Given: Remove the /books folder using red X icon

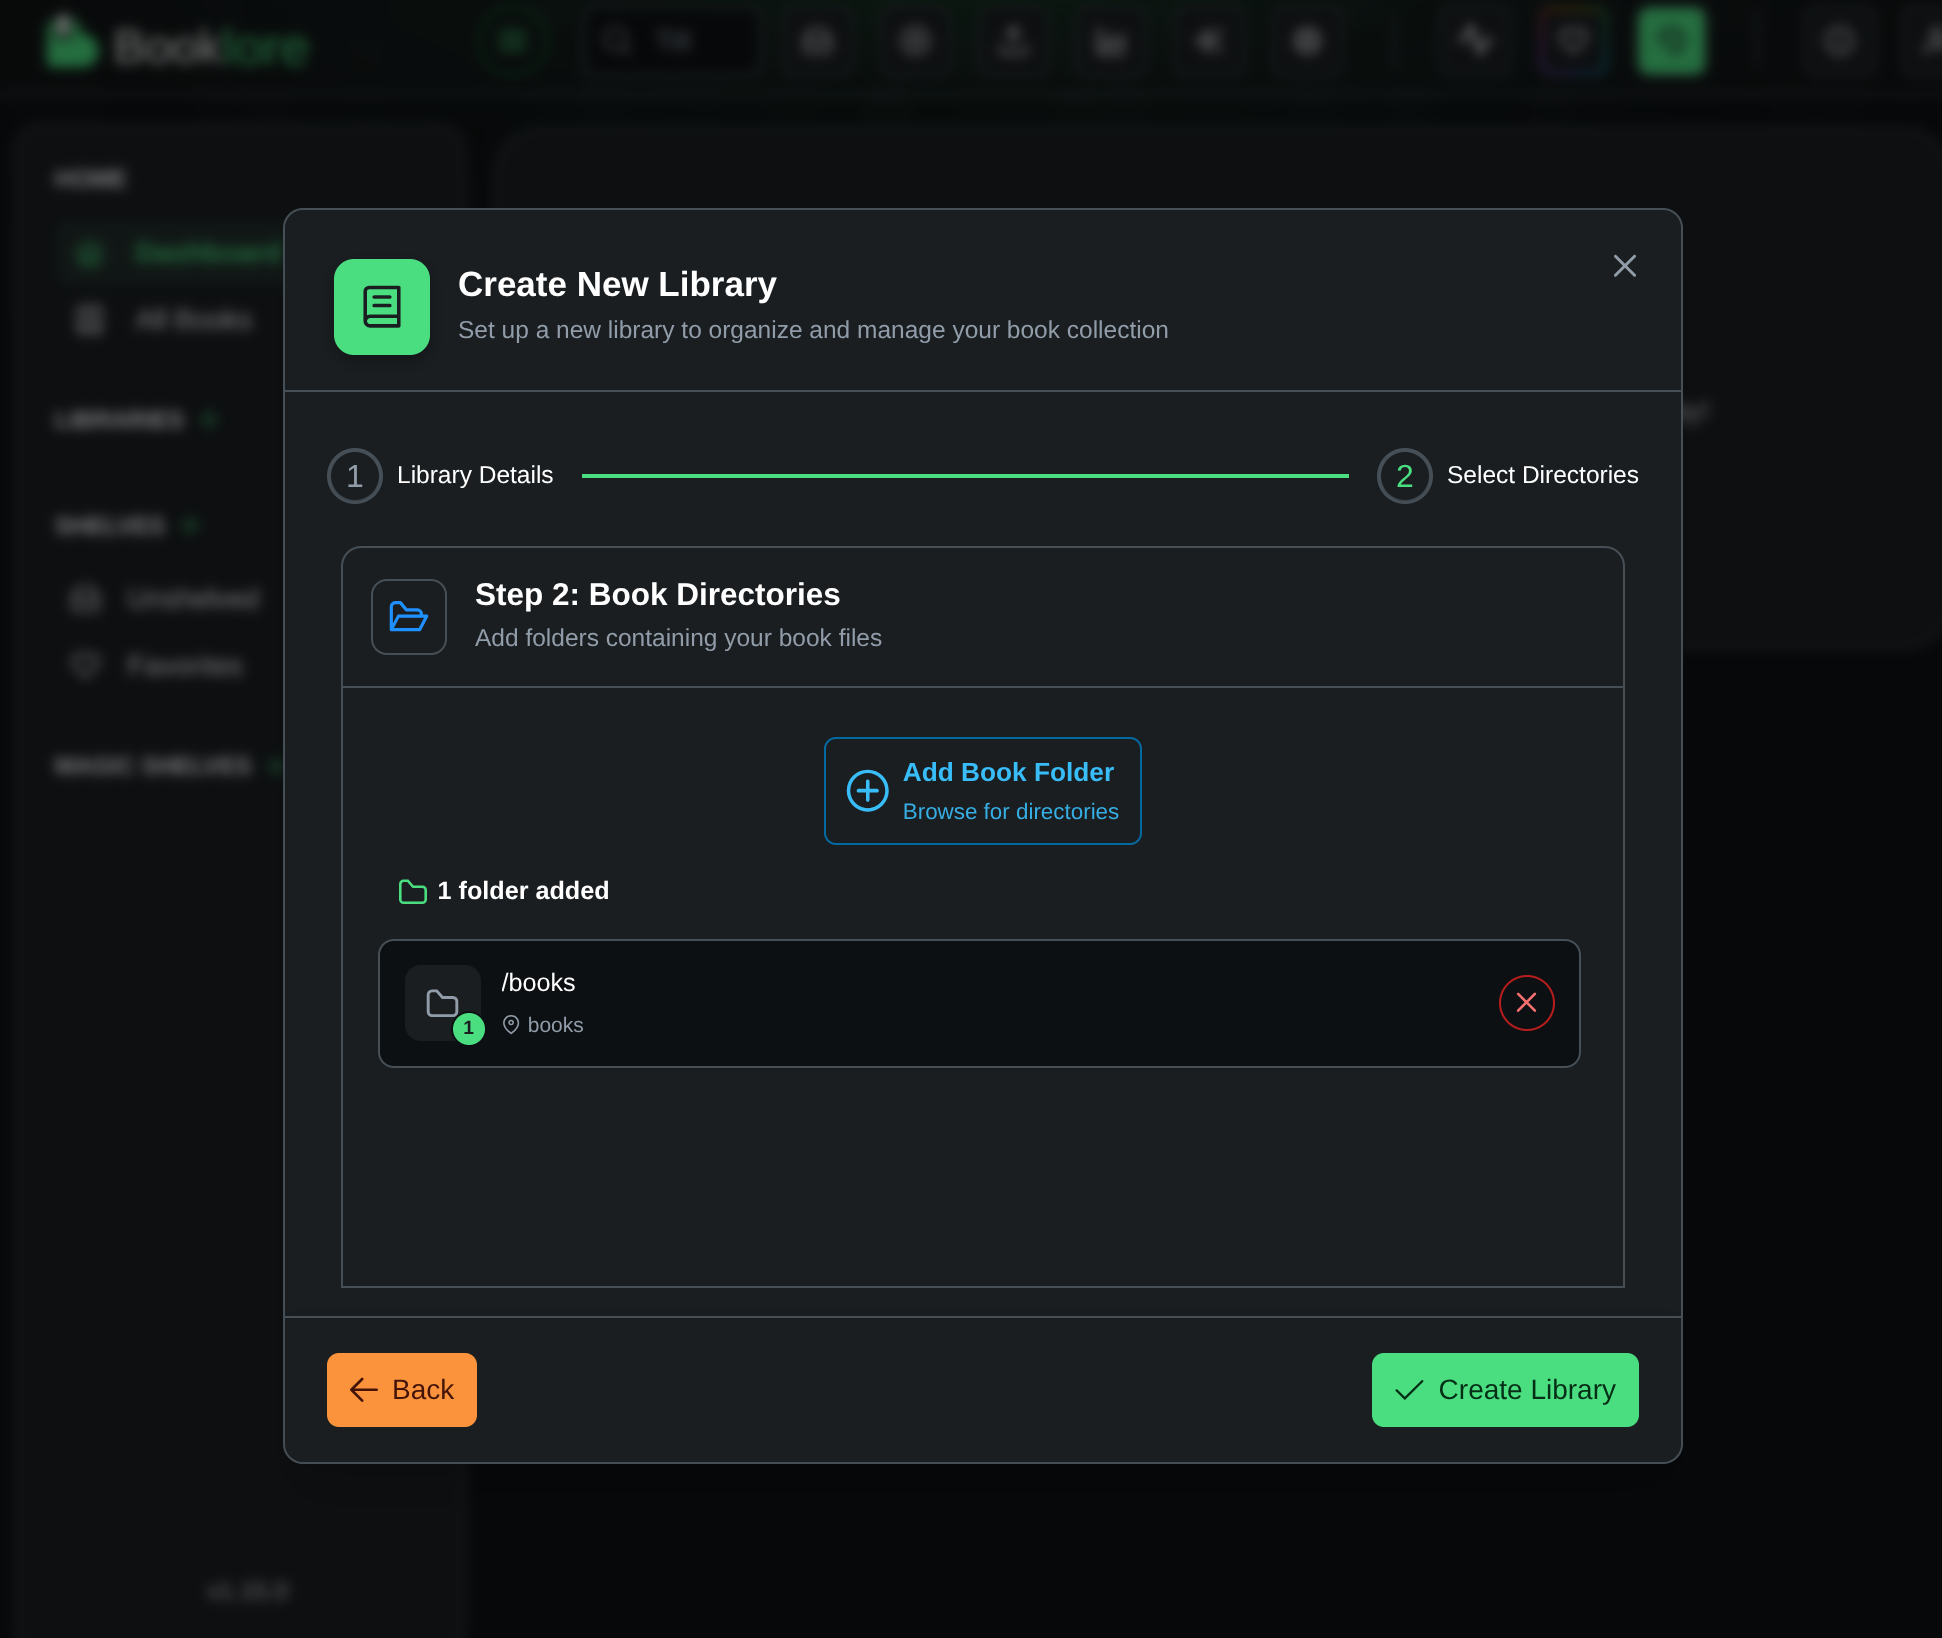Looking at the screenshot, I should [x=1526, y=1003].
